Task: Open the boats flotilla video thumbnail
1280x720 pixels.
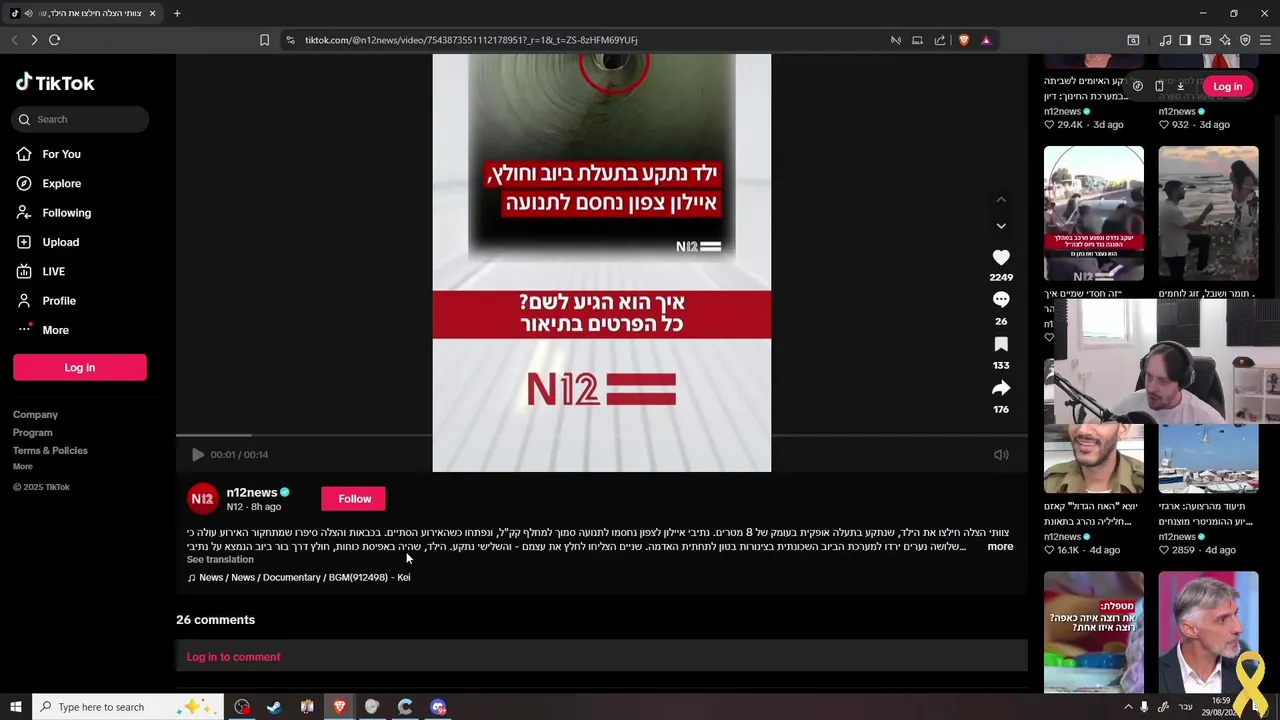Action: 1208,459
